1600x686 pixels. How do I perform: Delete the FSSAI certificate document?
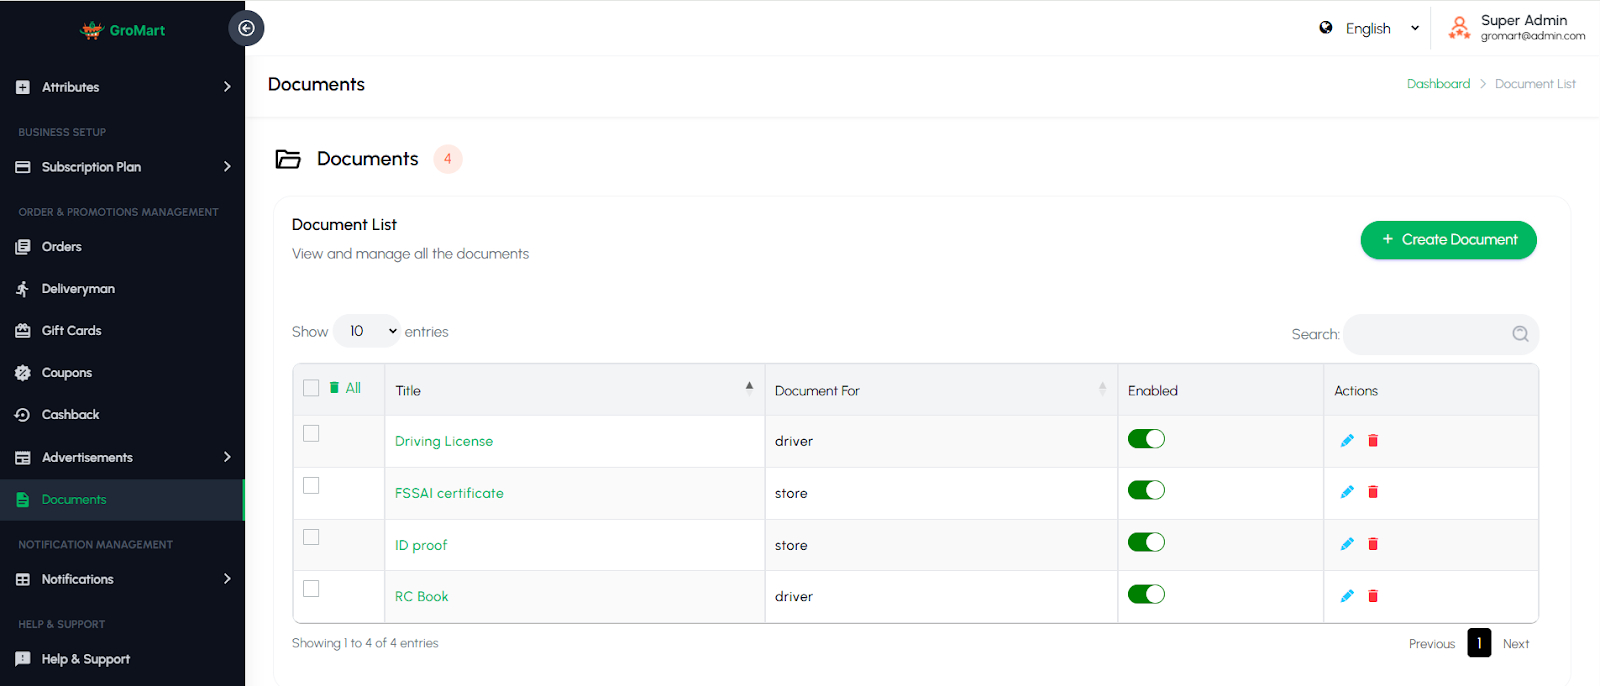pyautogui.click(x=1373, y=492)
